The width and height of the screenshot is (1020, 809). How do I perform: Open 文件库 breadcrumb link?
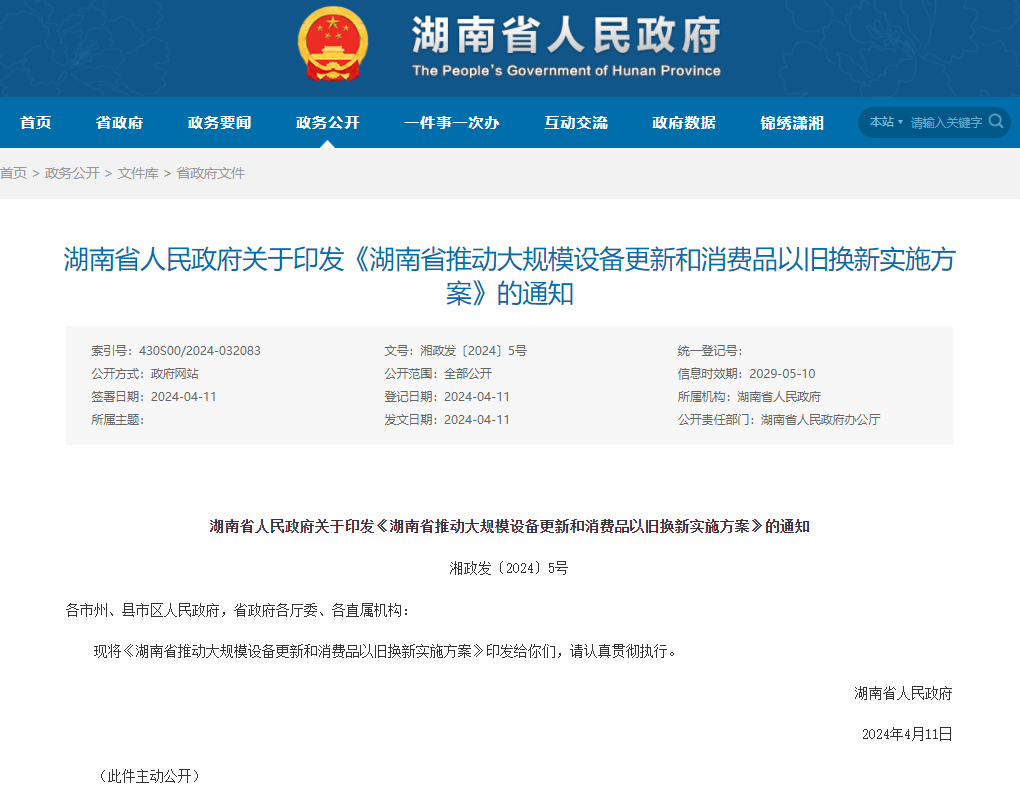click(x=138, y=173)
